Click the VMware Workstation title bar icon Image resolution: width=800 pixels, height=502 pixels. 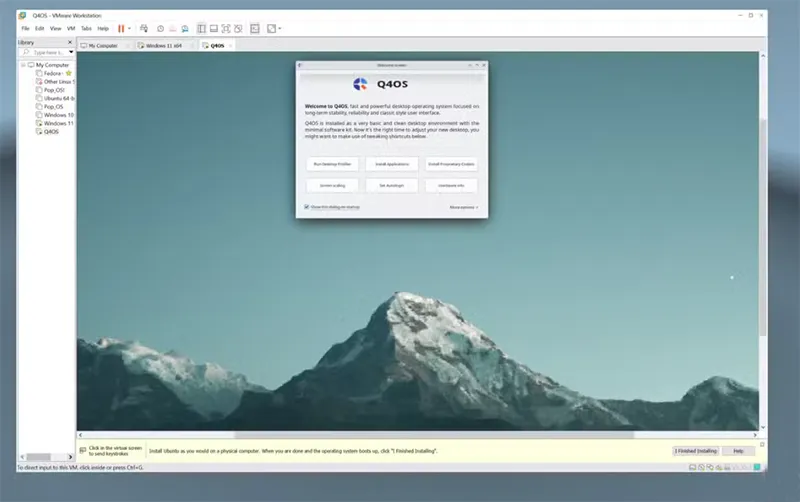click(23, 15)
